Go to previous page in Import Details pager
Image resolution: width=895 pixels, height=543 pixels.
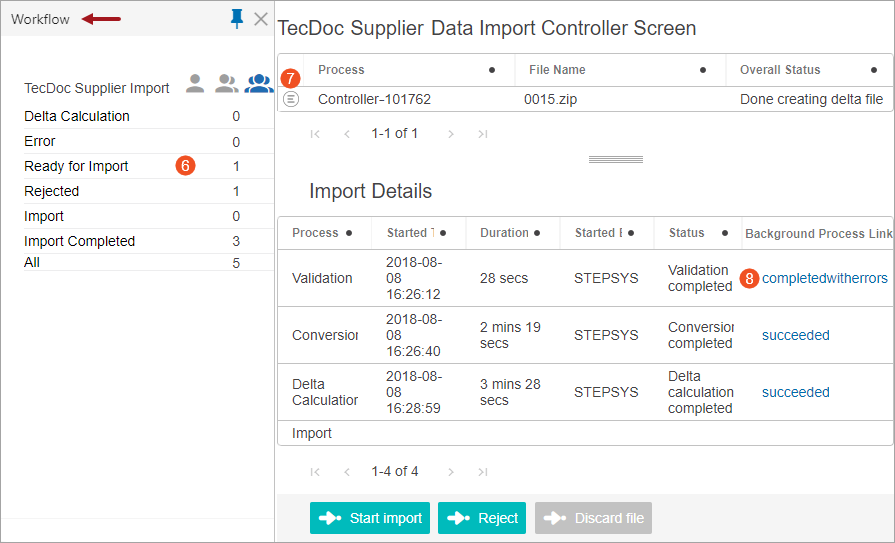point(347,472)
